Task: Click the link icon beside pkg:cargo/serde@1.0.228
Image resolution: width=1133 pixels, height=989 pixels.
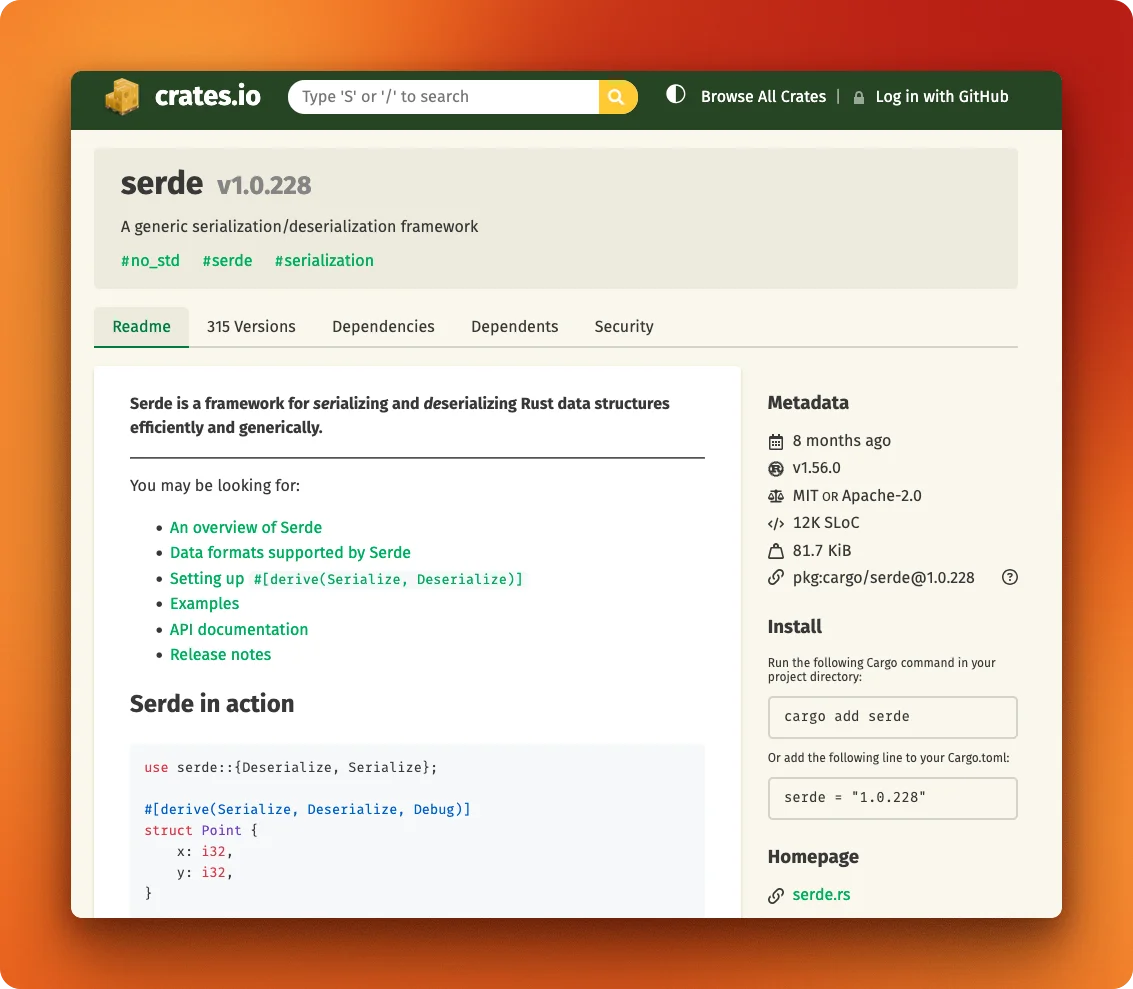Action: tap(776, 578)
